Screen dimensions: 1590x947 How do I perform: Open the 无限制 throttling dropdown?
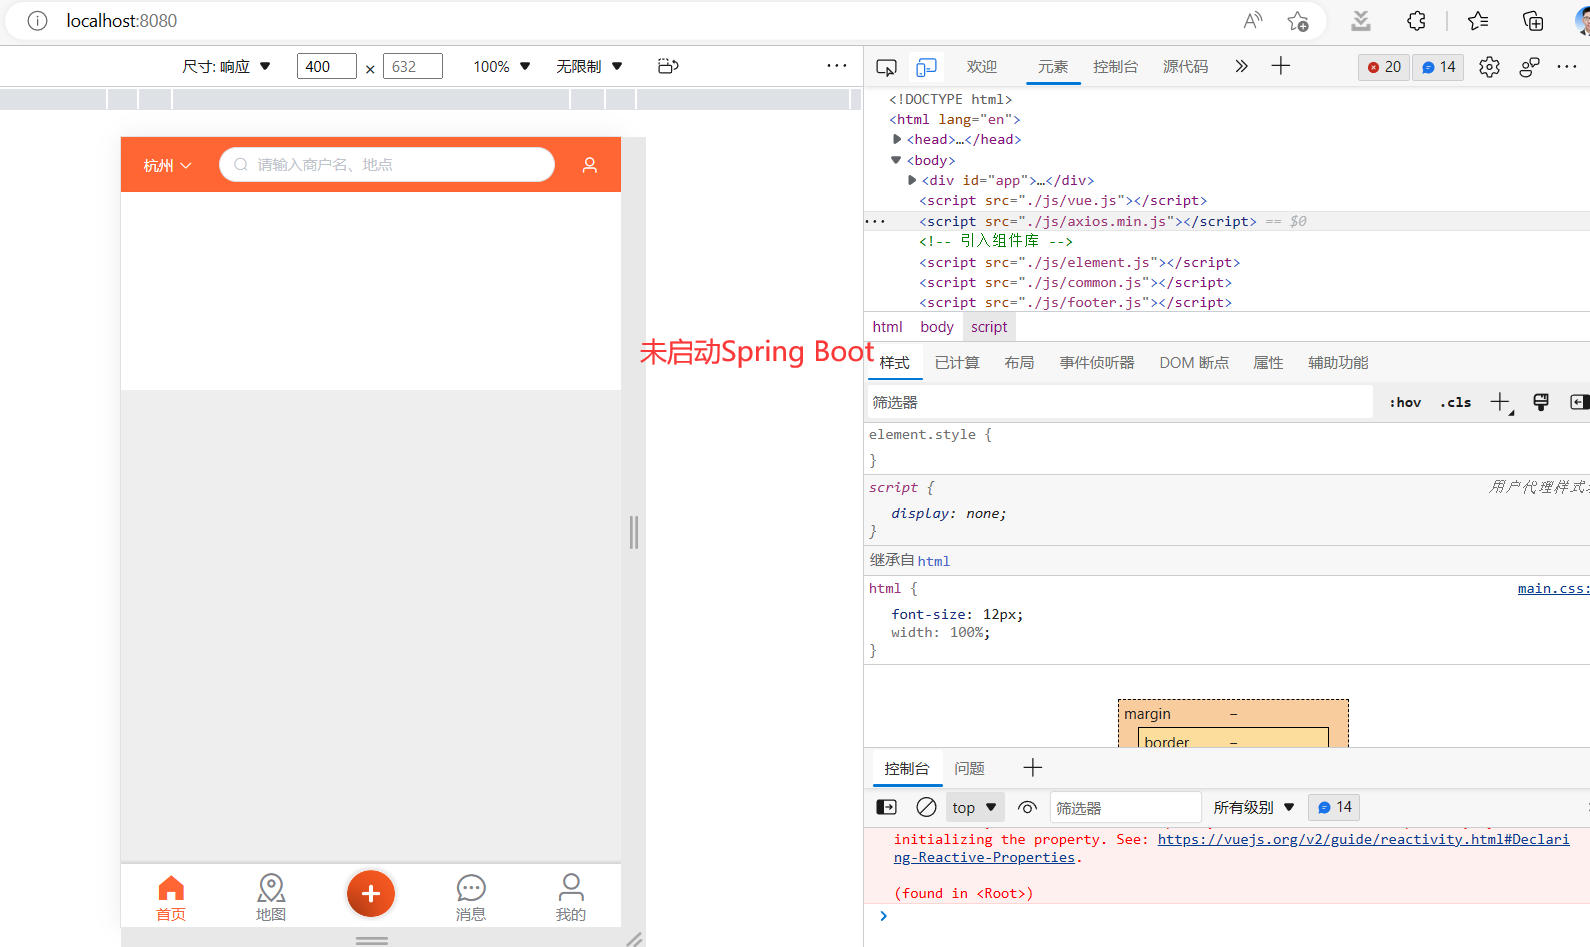click(x=589, y=66)
